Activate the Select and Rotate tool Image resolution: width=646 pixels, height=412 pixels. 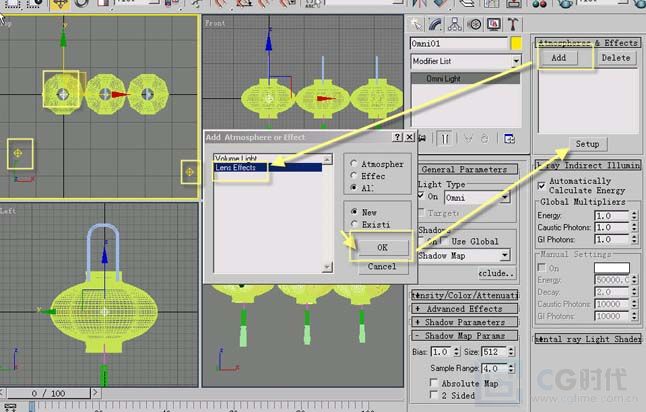tap(82, 4)
